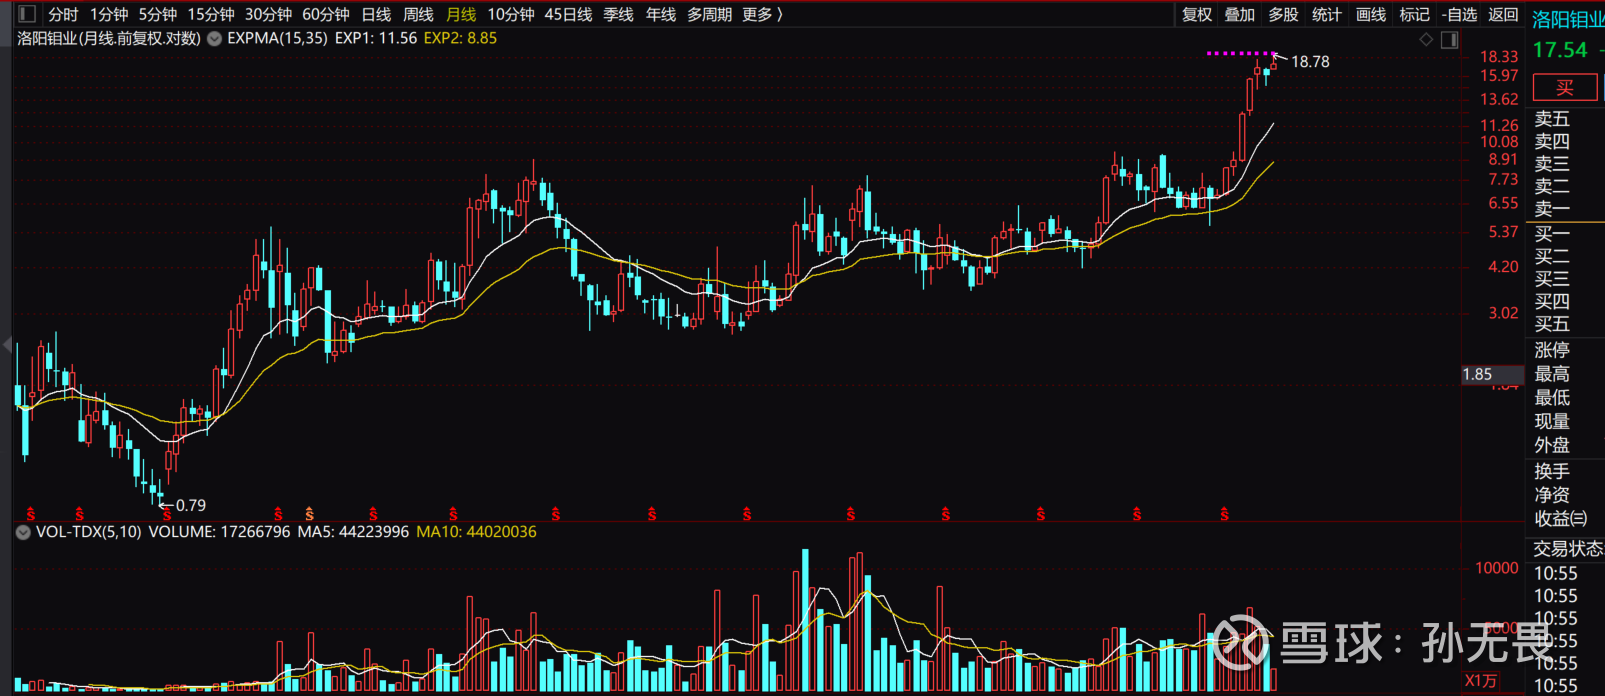The image size is (1605, 696).
Task: Select the 周线 weekly chart tab
Action: point(418,14)
